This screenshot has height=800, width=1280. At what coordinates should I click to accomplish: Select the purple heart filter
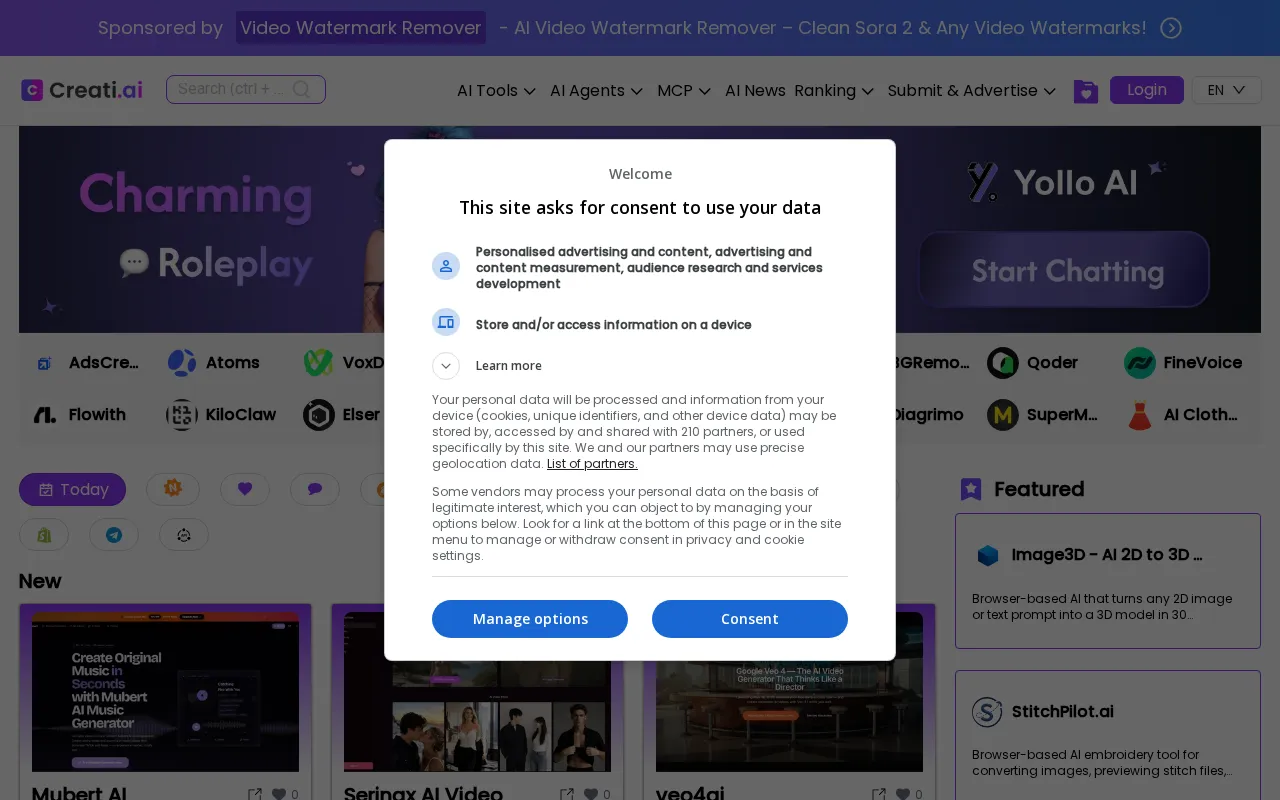(245, 489)
